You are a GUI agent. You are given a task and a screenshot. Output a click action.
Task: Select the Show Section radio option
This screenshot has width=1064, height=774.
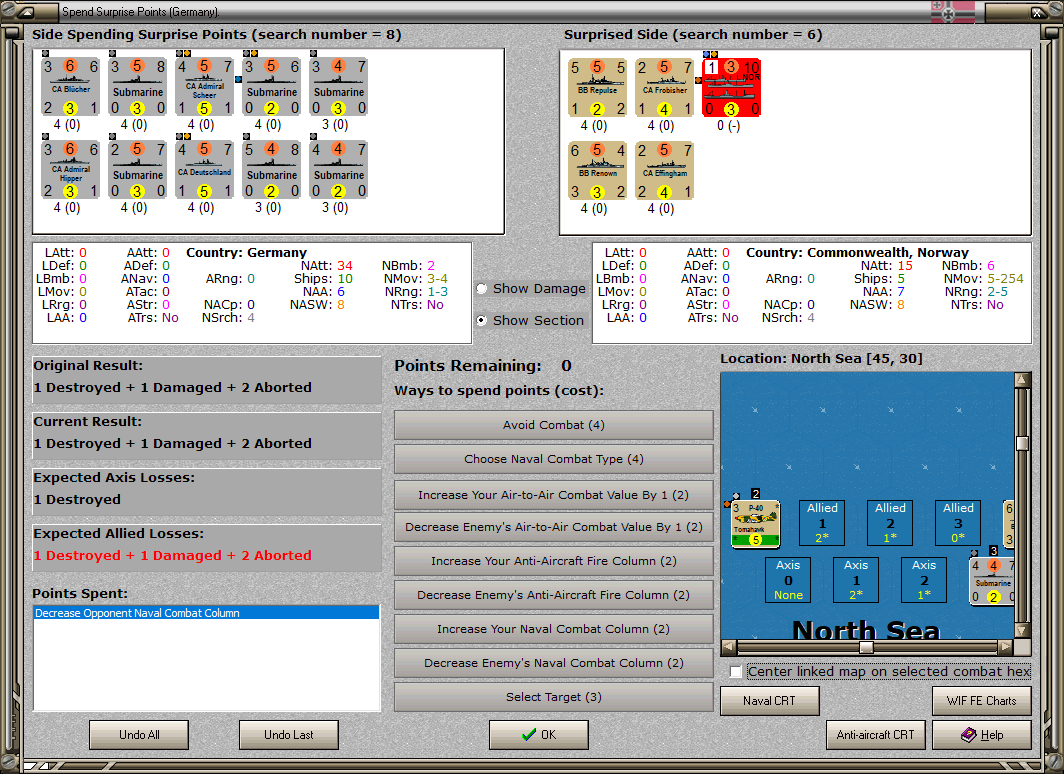tap(482, 320)
